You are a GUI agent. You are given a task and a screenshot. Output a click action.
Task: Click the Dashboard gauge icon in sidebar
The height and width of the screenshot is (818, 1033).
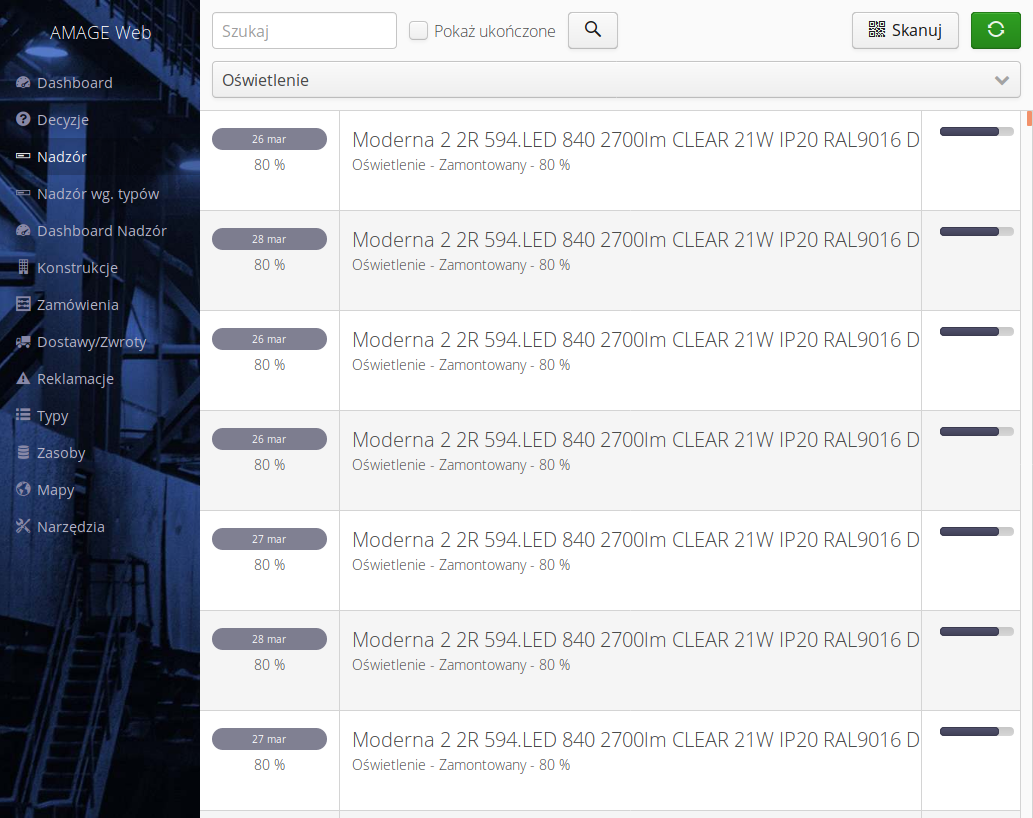click(x=23, y=83)
